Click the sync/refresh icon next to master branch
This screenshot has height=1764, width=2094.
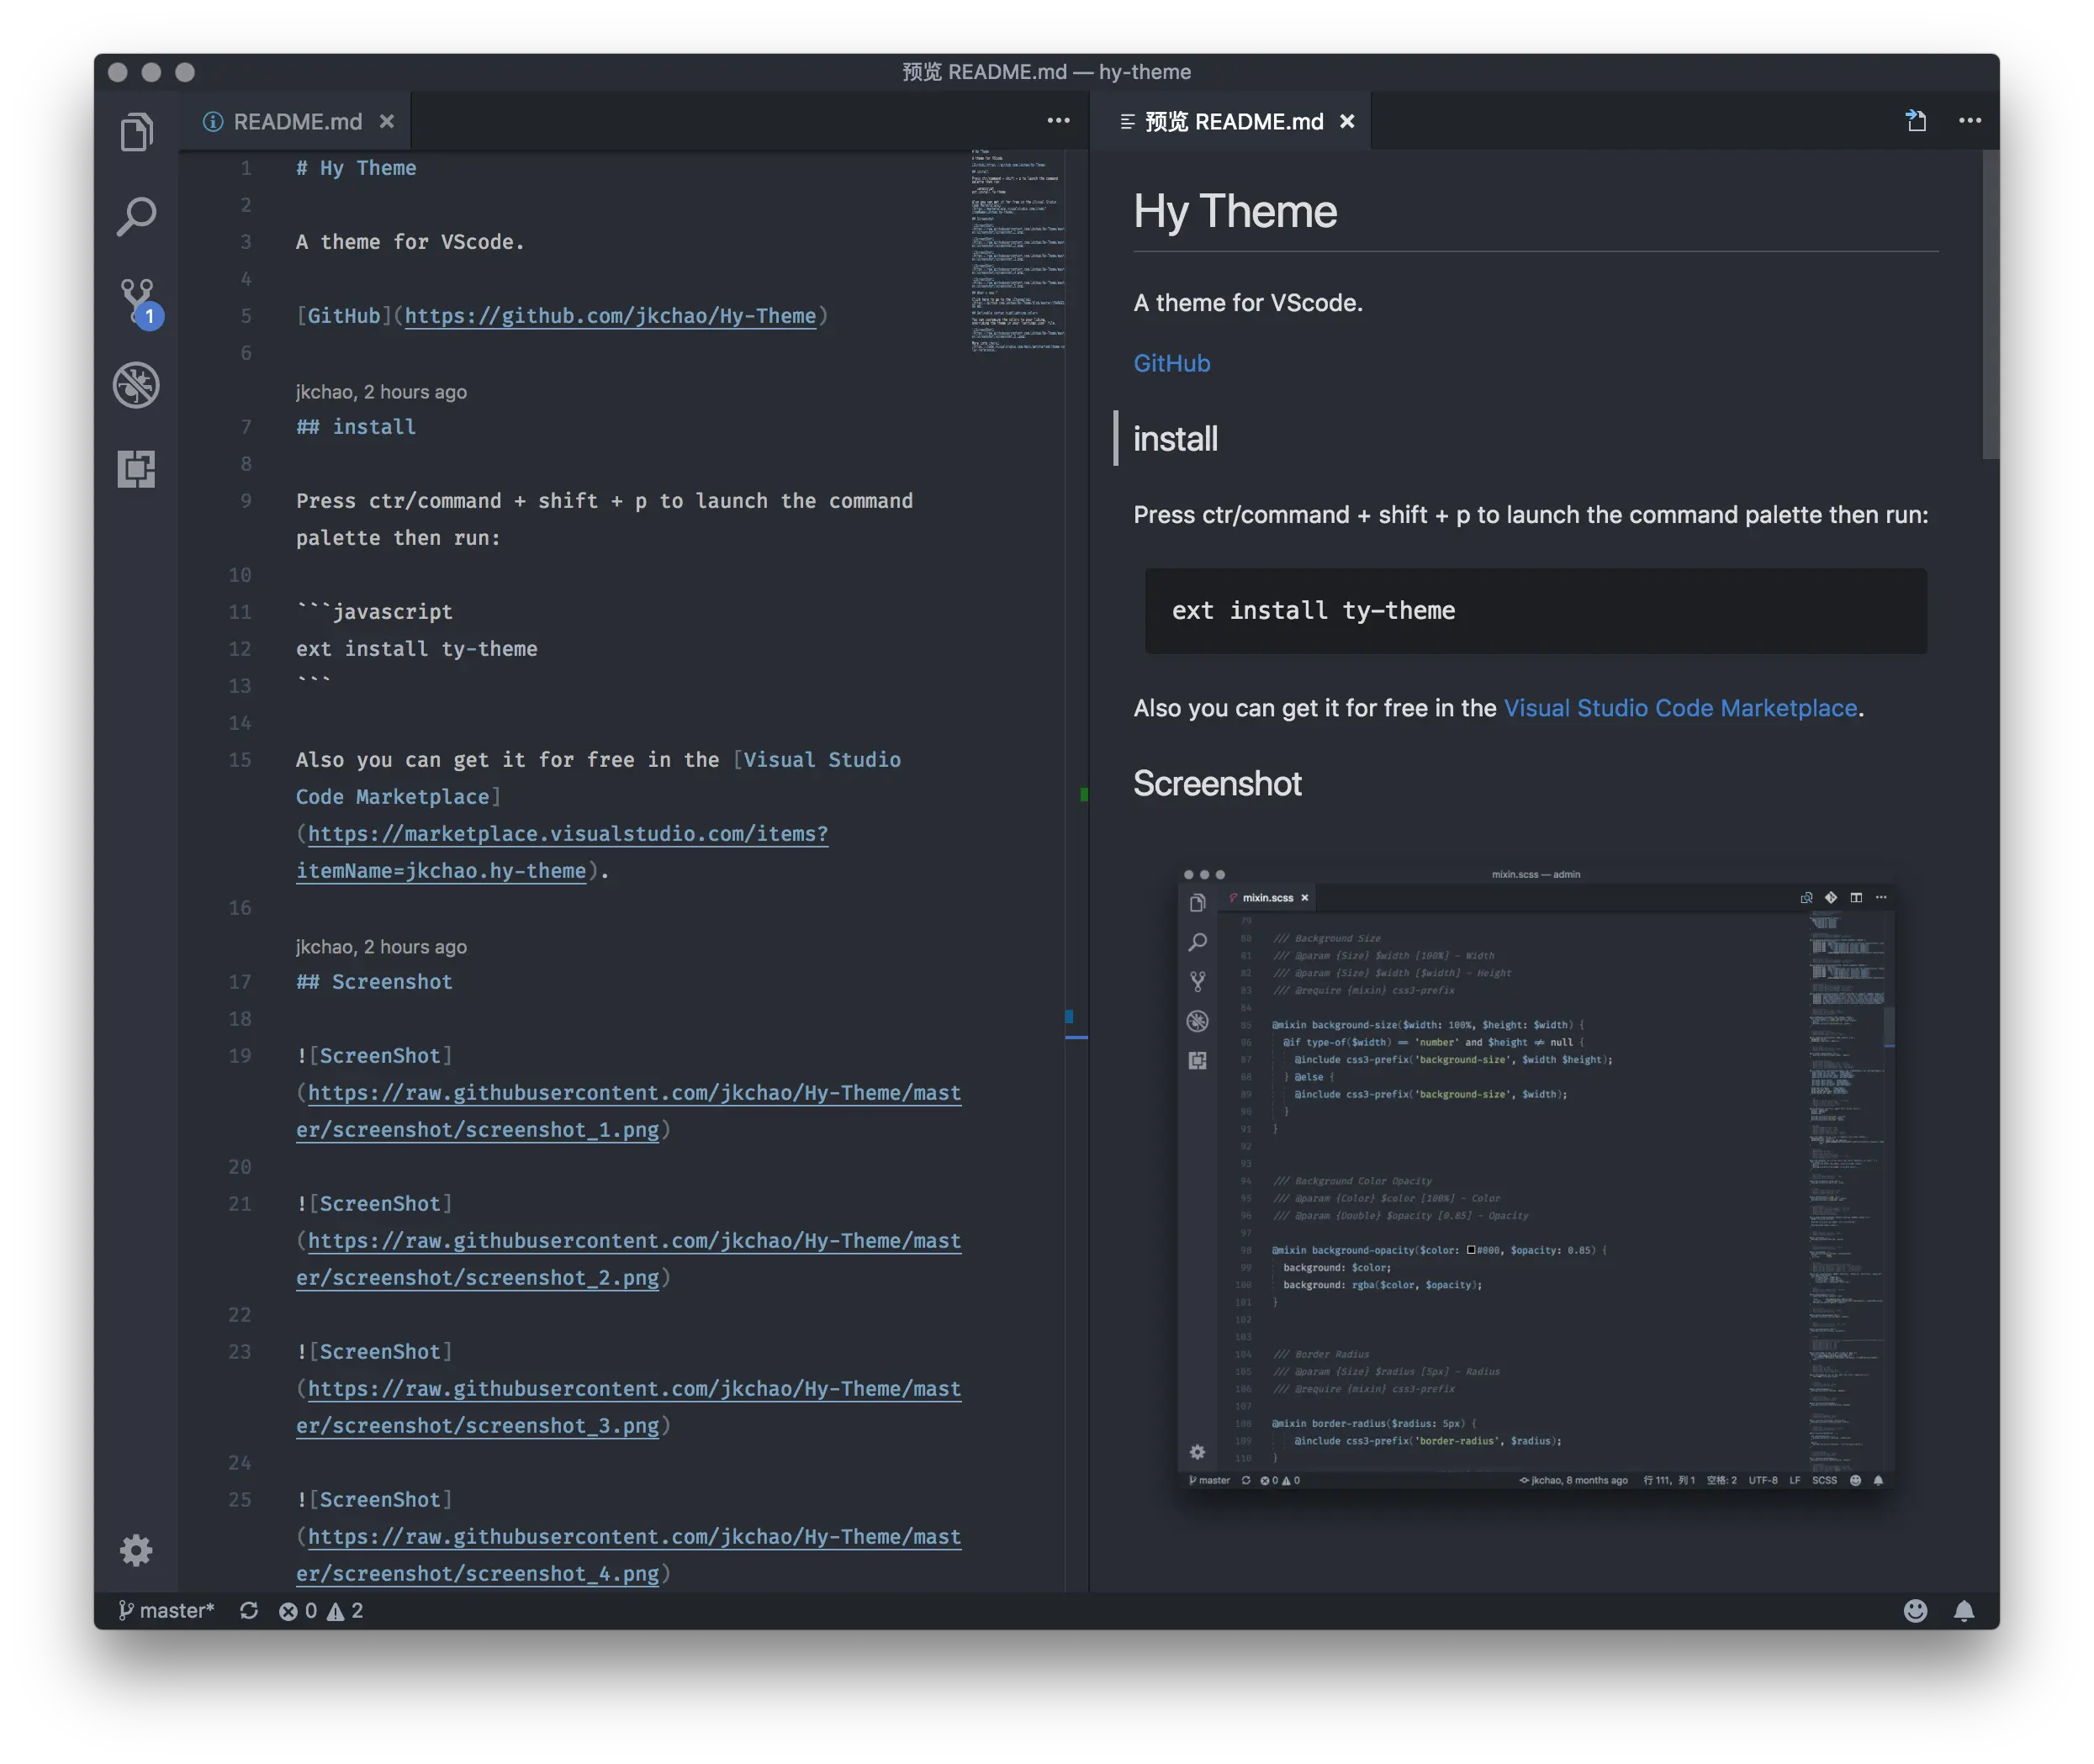pos(249,1611)
